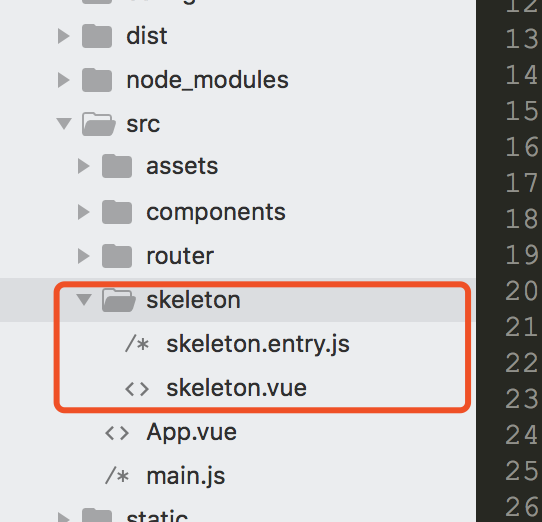Click the open src folder icon
The width and height of the screenshot is (542, 522).
pos(99,124)
